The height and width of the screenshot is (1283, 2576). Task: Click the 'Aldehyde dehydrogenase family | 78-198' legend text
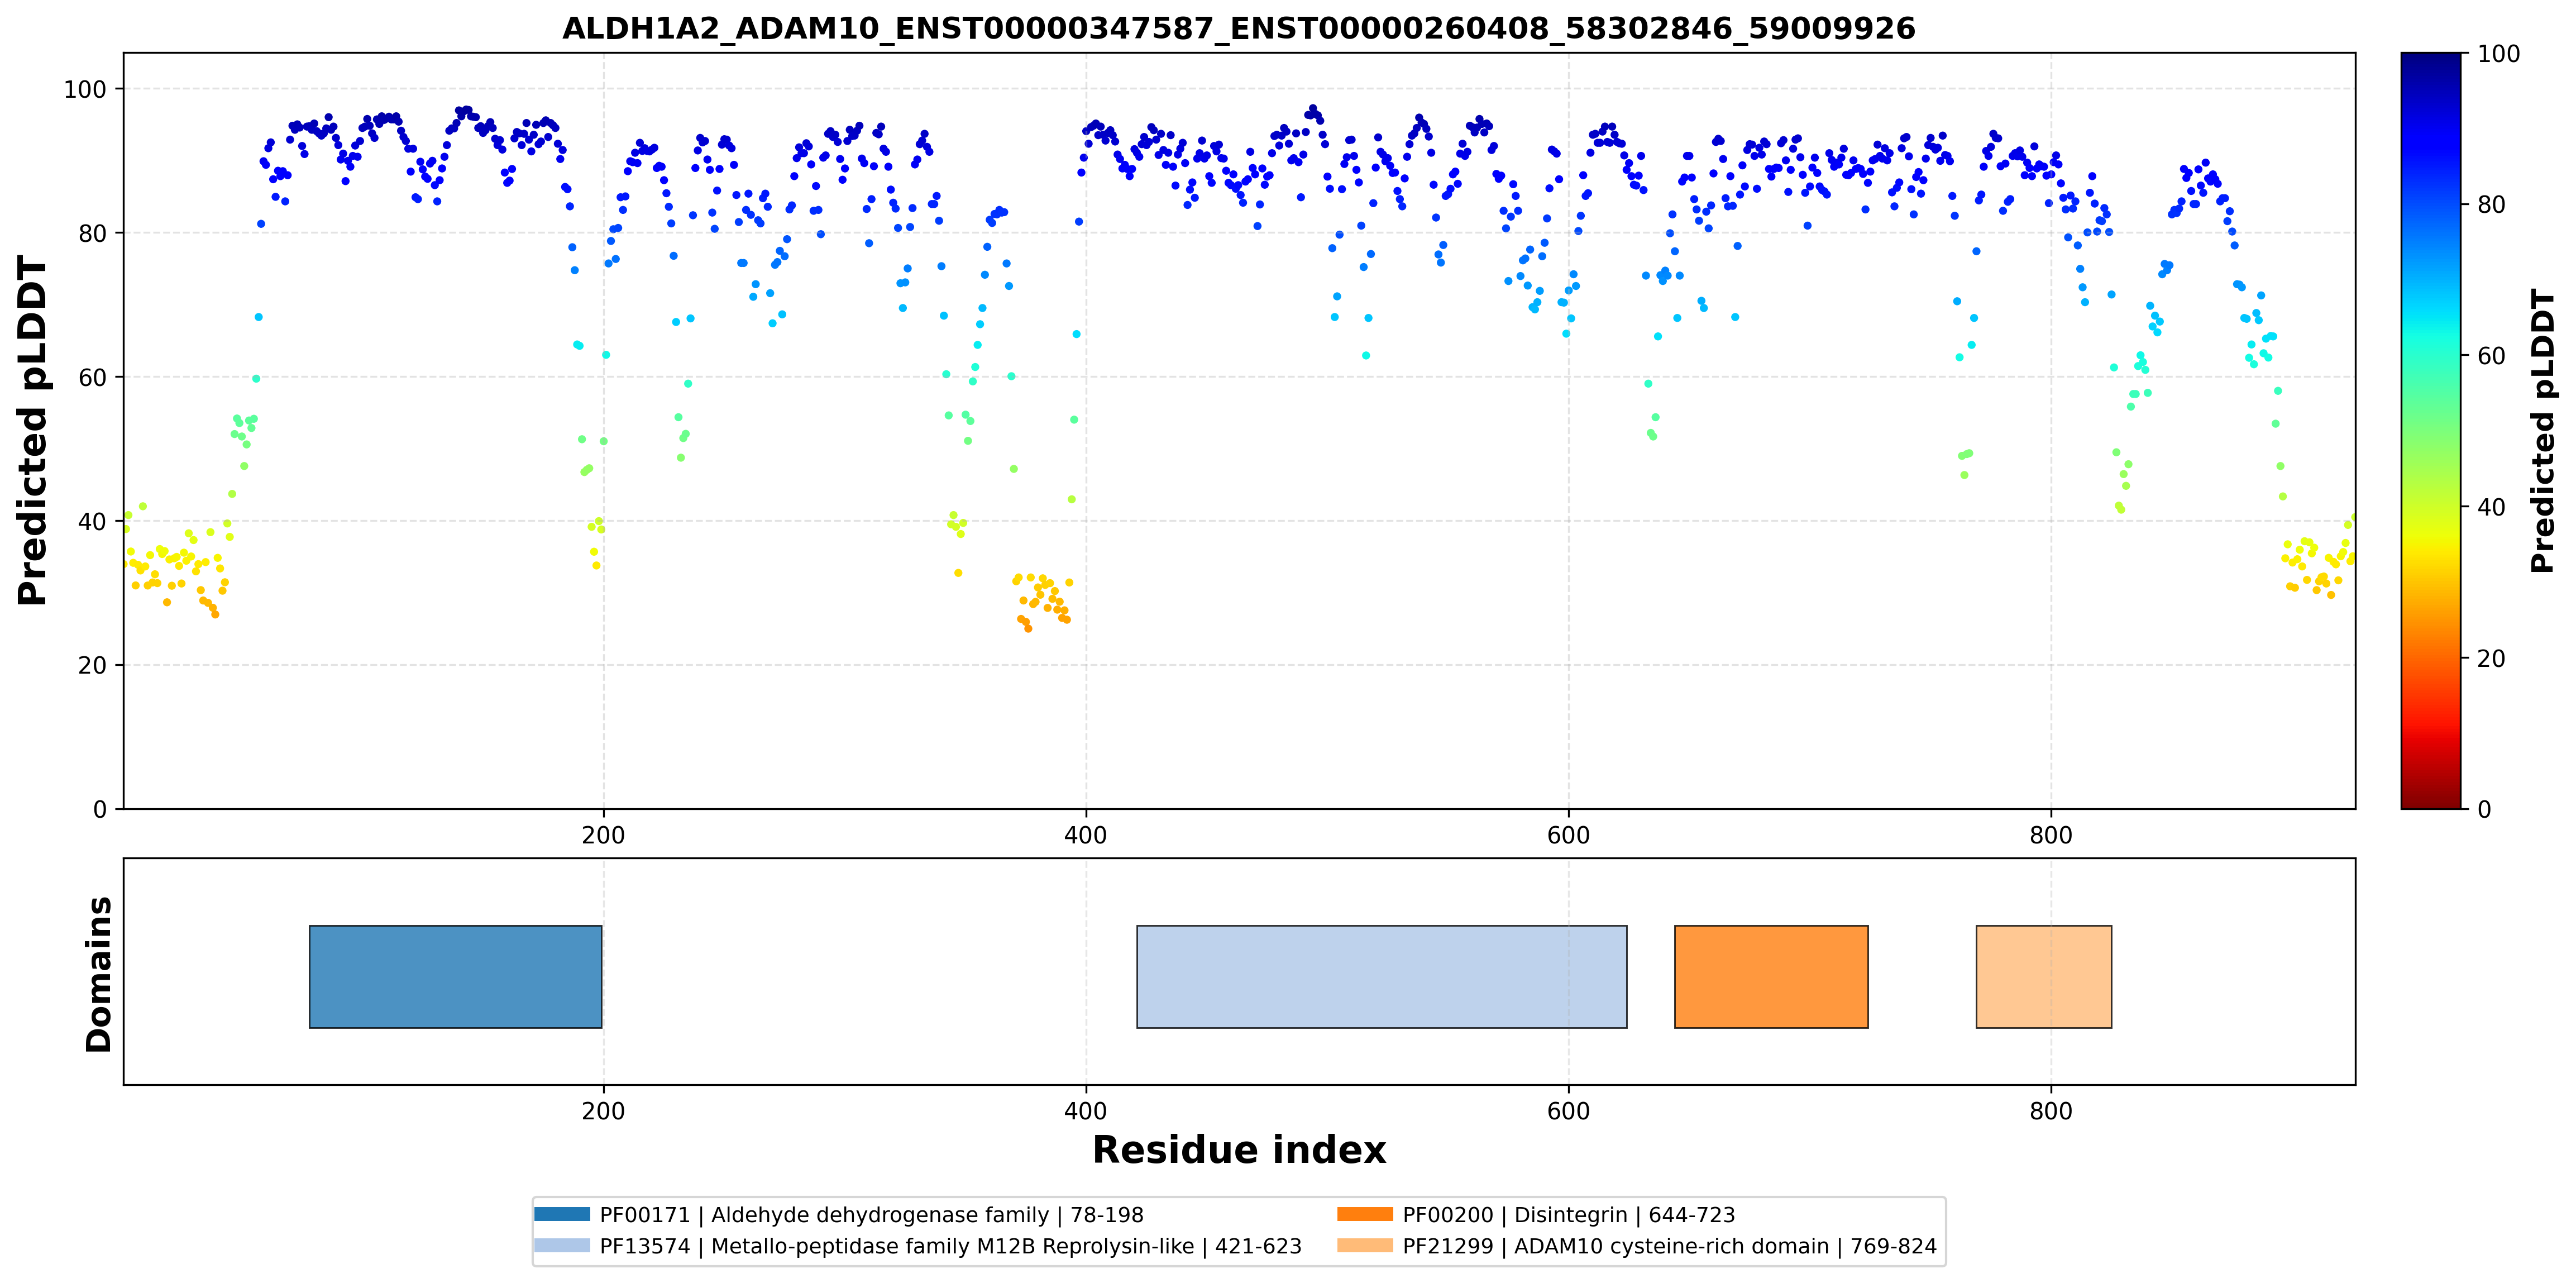click(927, 1215)
